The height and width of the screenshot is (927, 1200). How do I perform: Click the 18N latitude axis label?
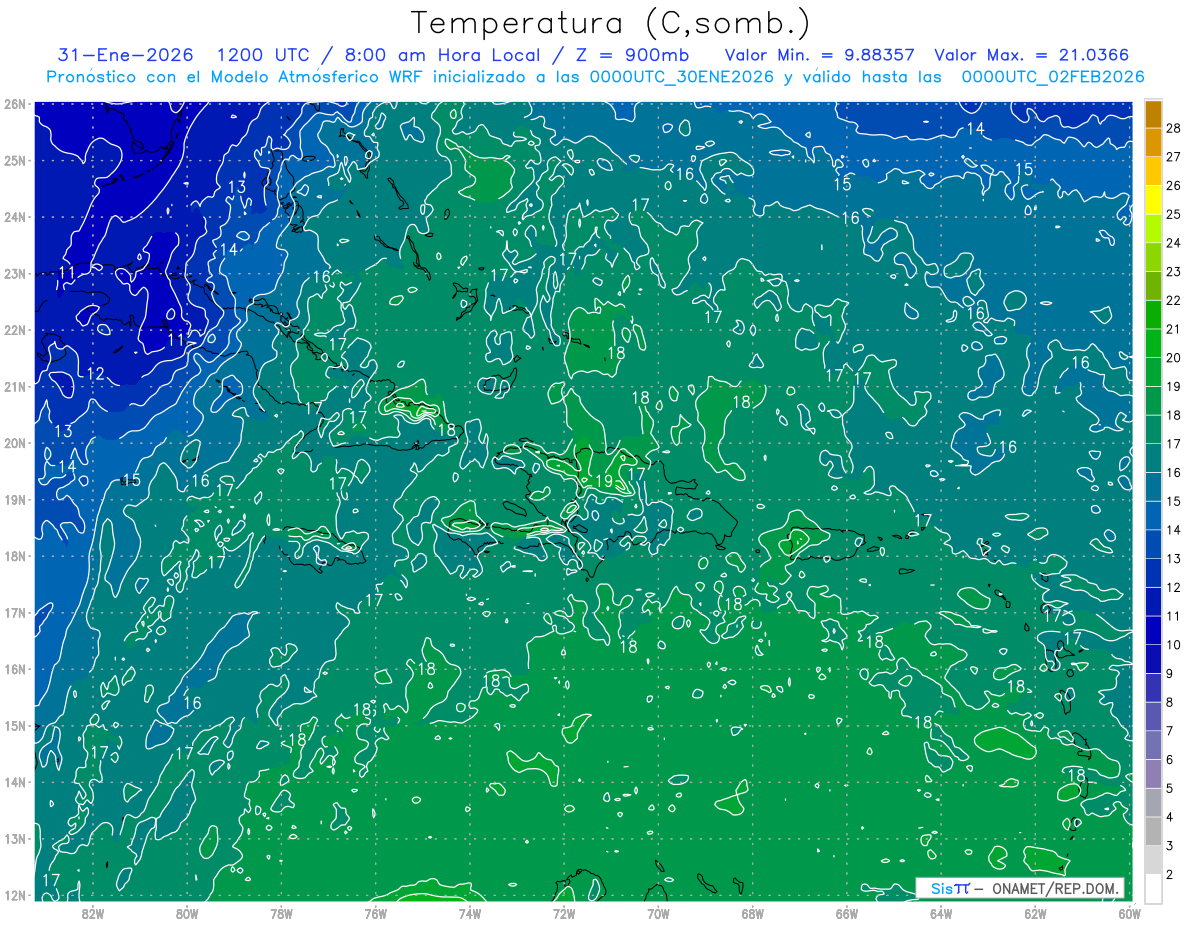pos(14,556)
